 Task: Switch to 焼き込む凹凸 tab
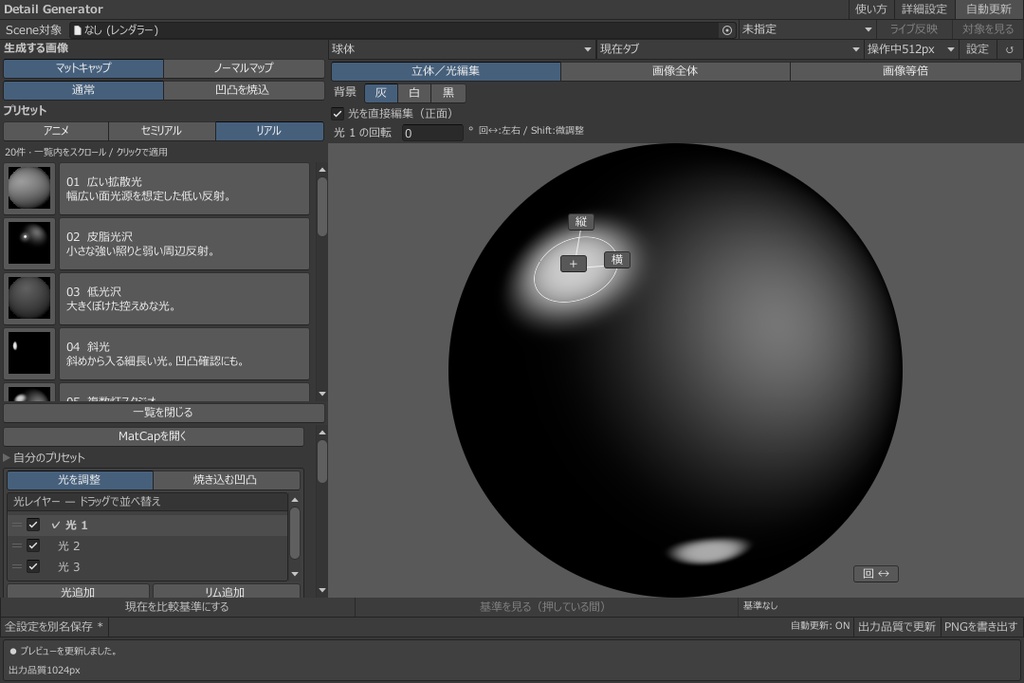[226, 480]
